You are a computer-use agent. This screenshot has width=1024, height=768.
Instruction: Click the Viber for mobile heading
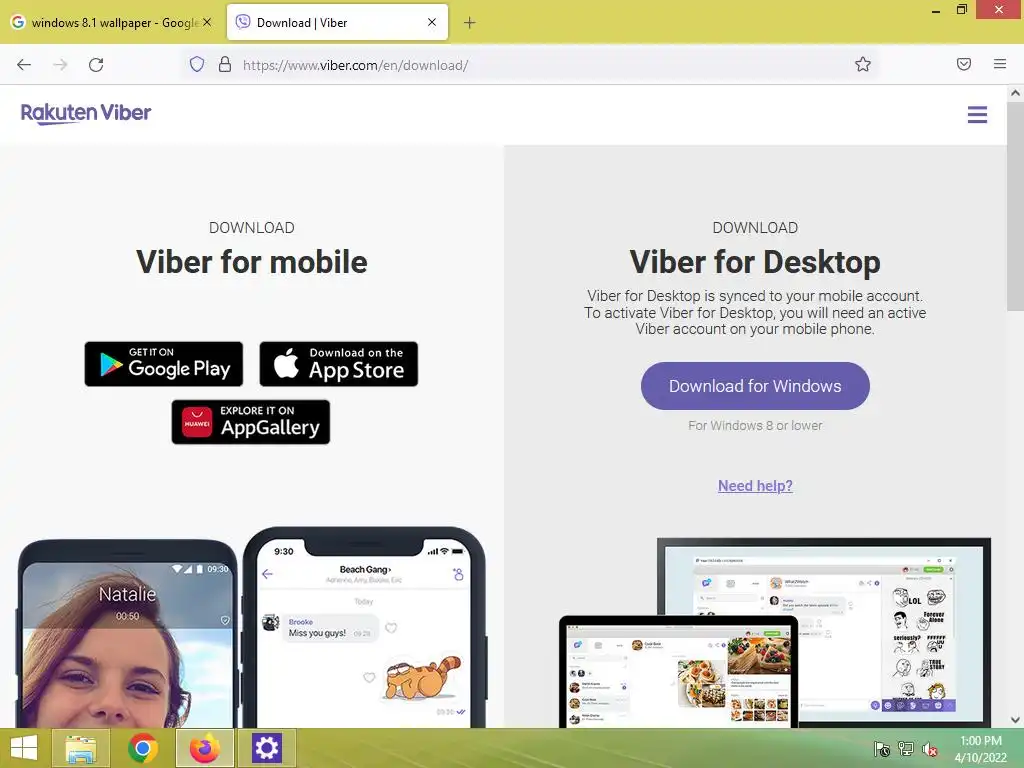point(251,262)
